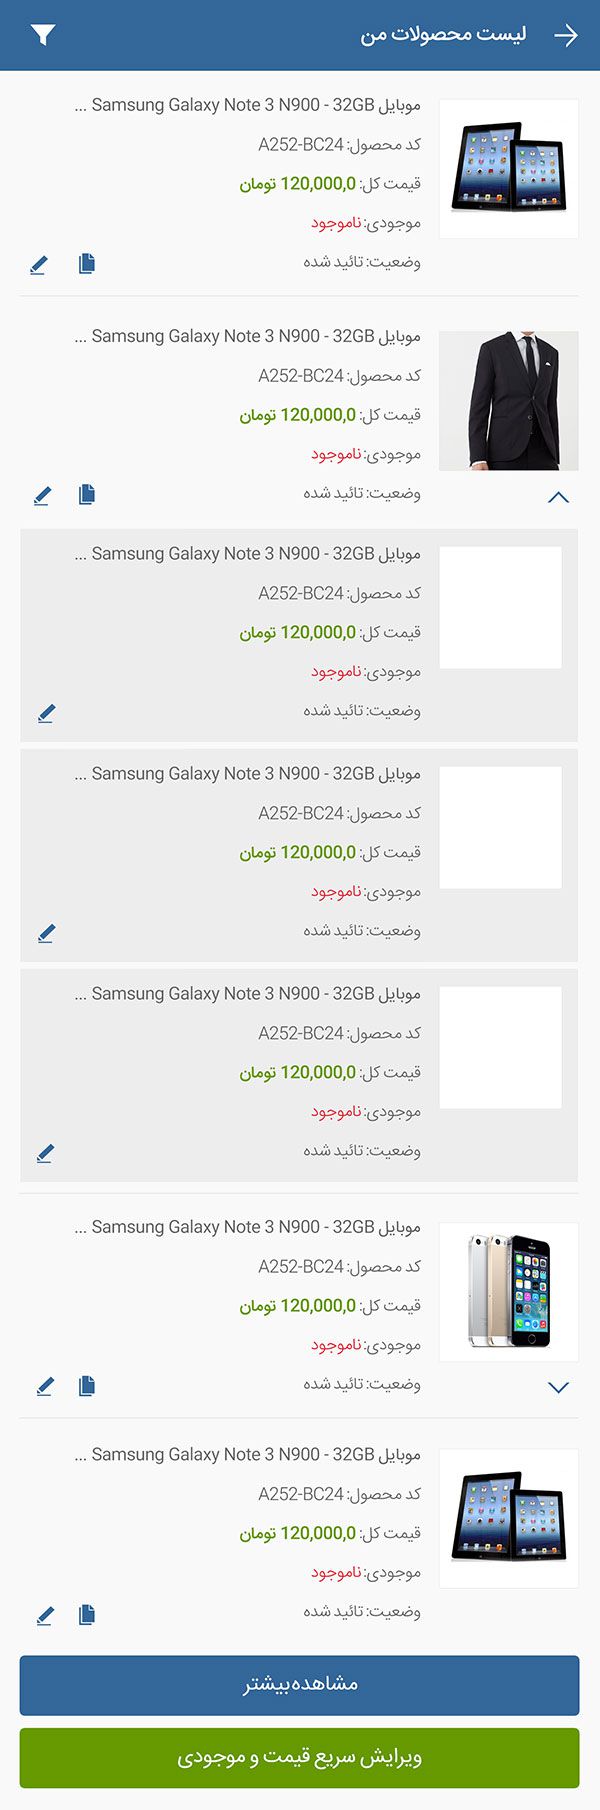The image size is (600, 1810).
Task: Click edit pencil of first iPad product
Action: coord(38,265)
